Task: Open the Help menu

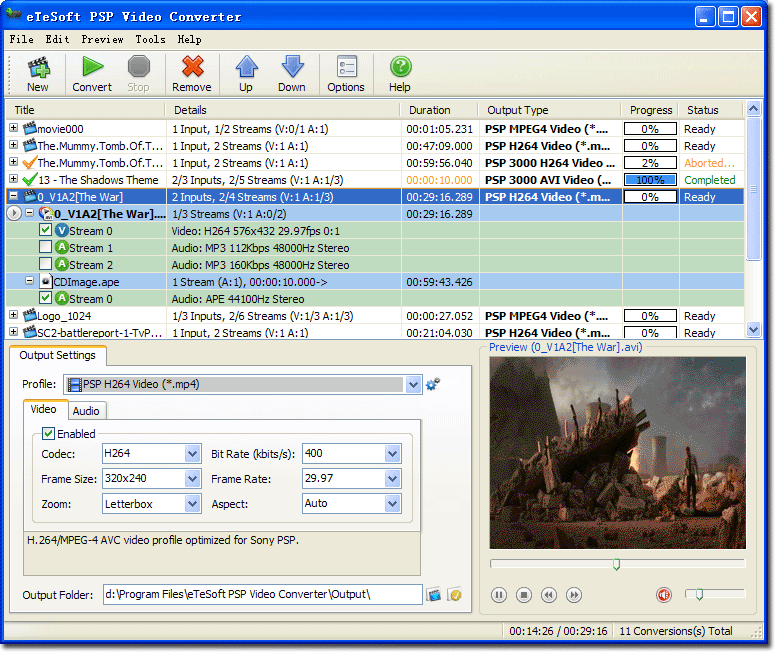Action: tap(190, 39)
